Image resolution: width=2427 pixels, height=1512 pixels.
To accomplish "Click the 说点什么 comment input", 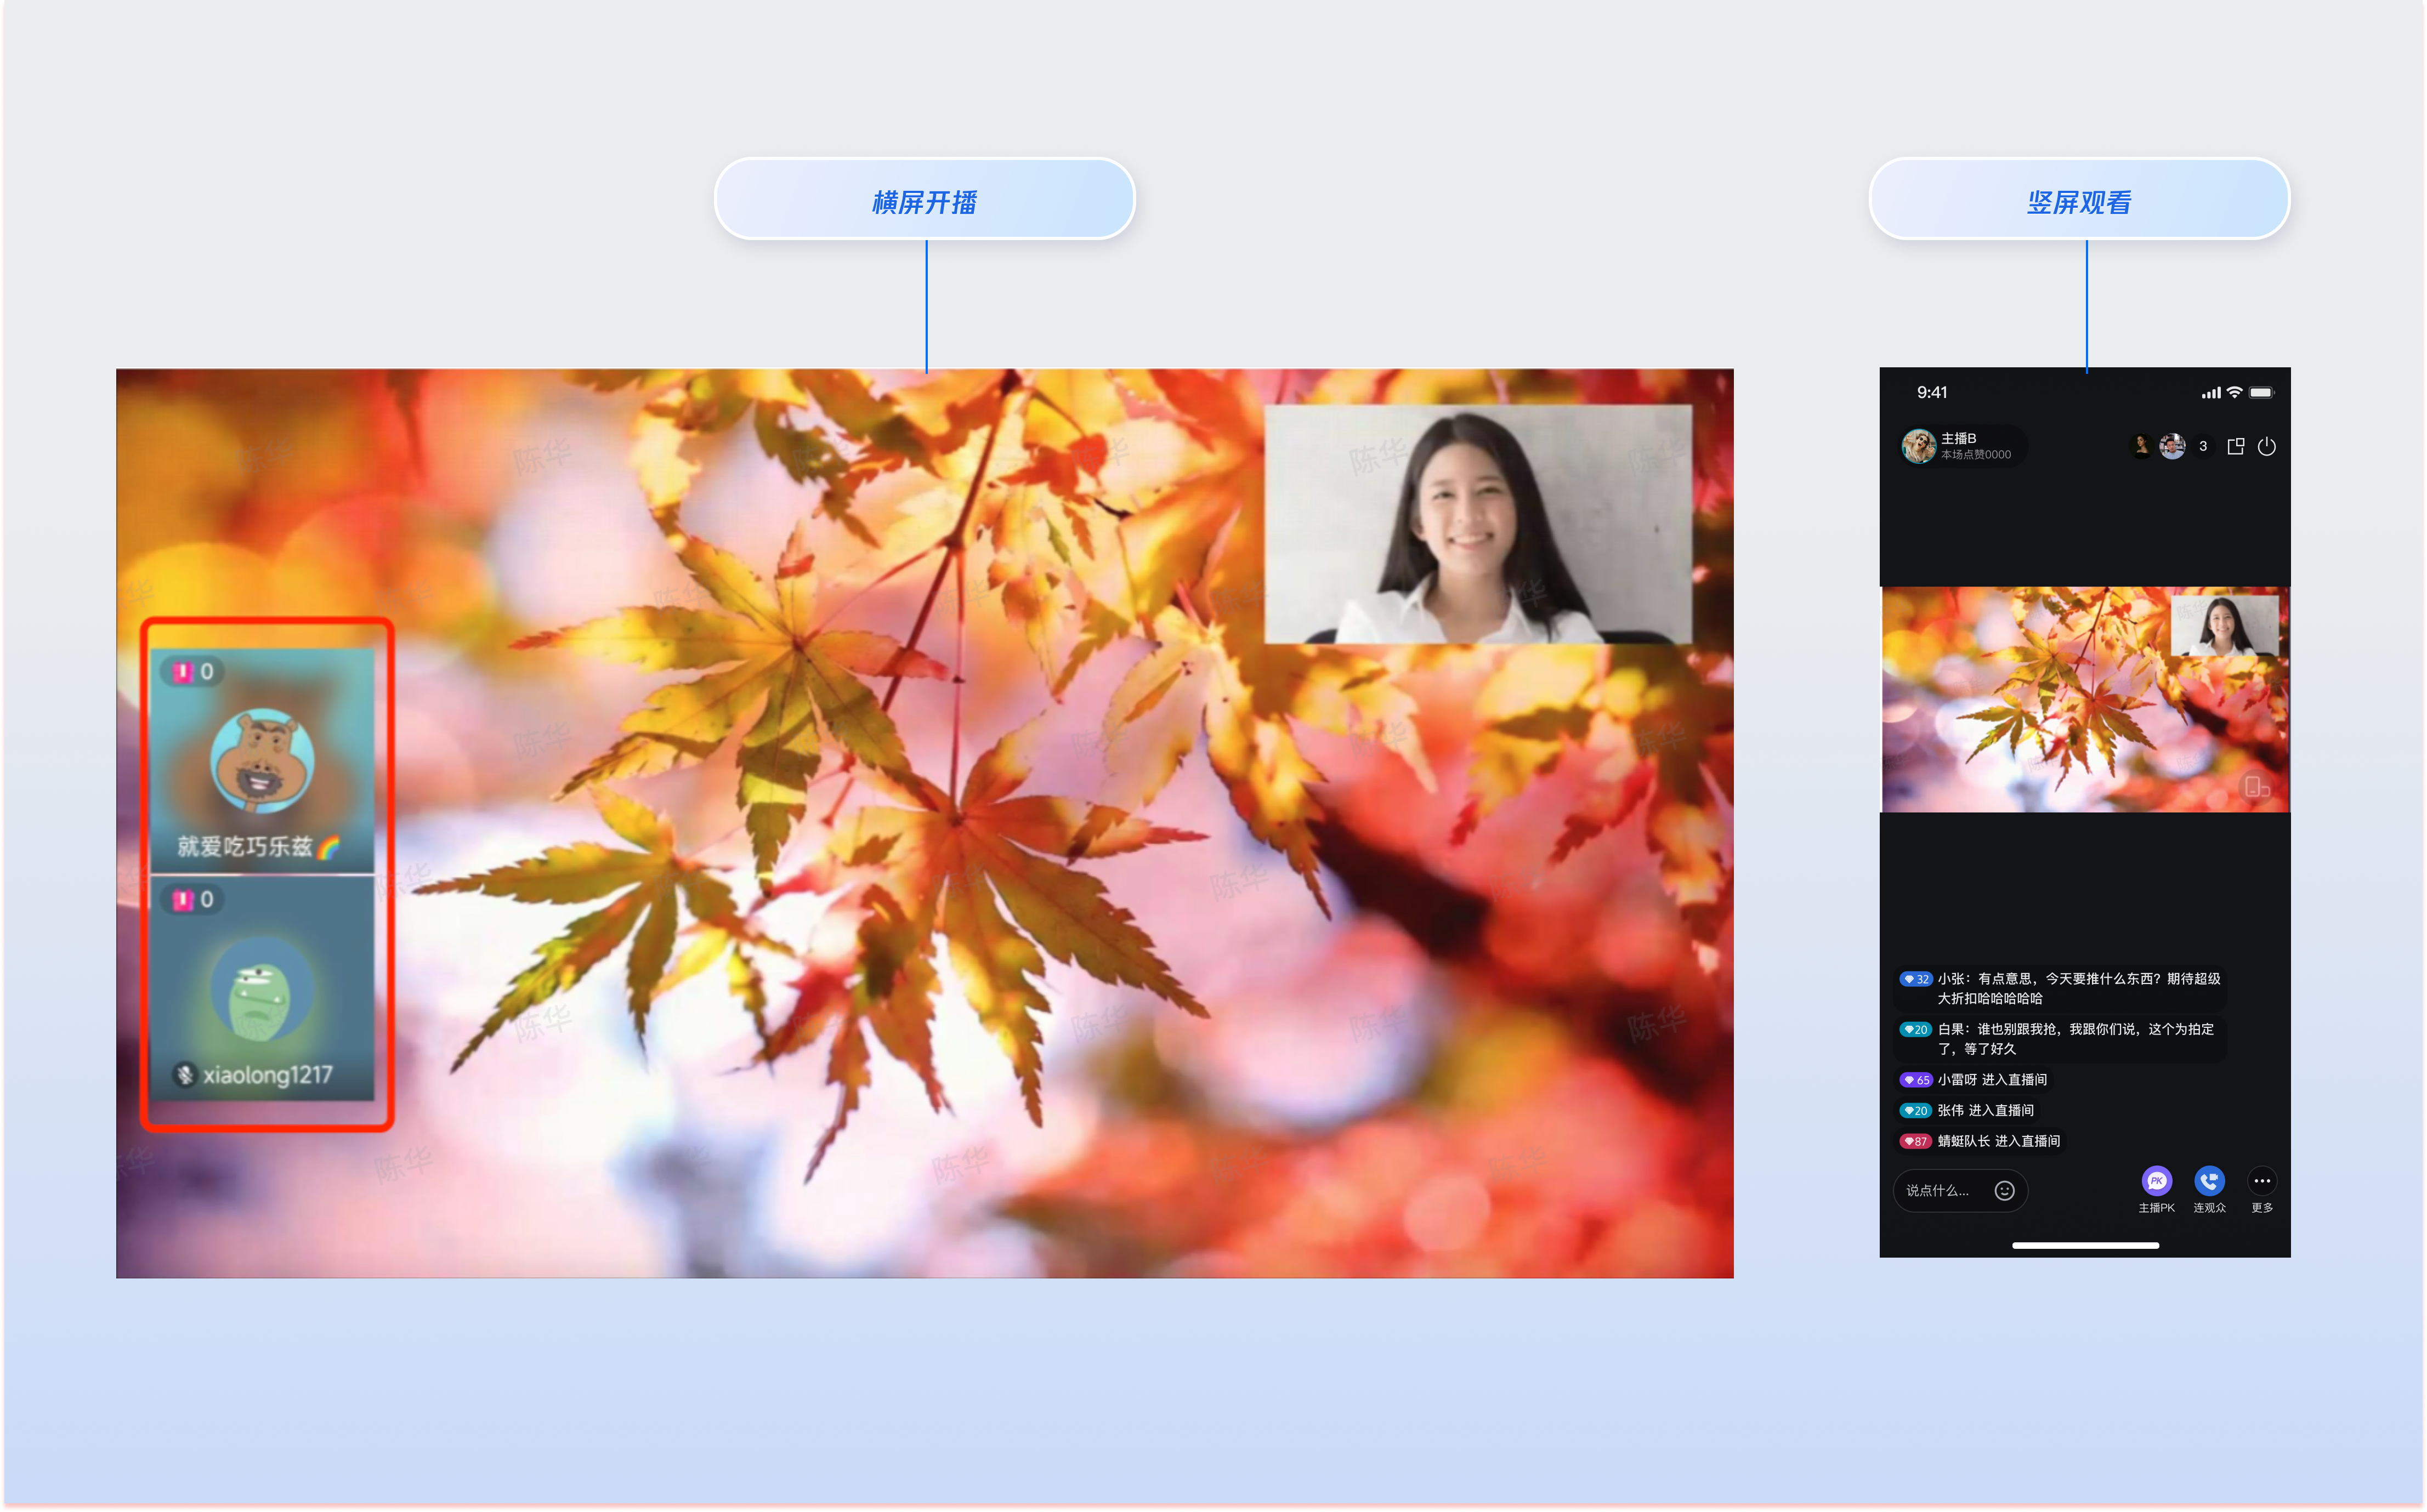I will tap(1938, 1190).
